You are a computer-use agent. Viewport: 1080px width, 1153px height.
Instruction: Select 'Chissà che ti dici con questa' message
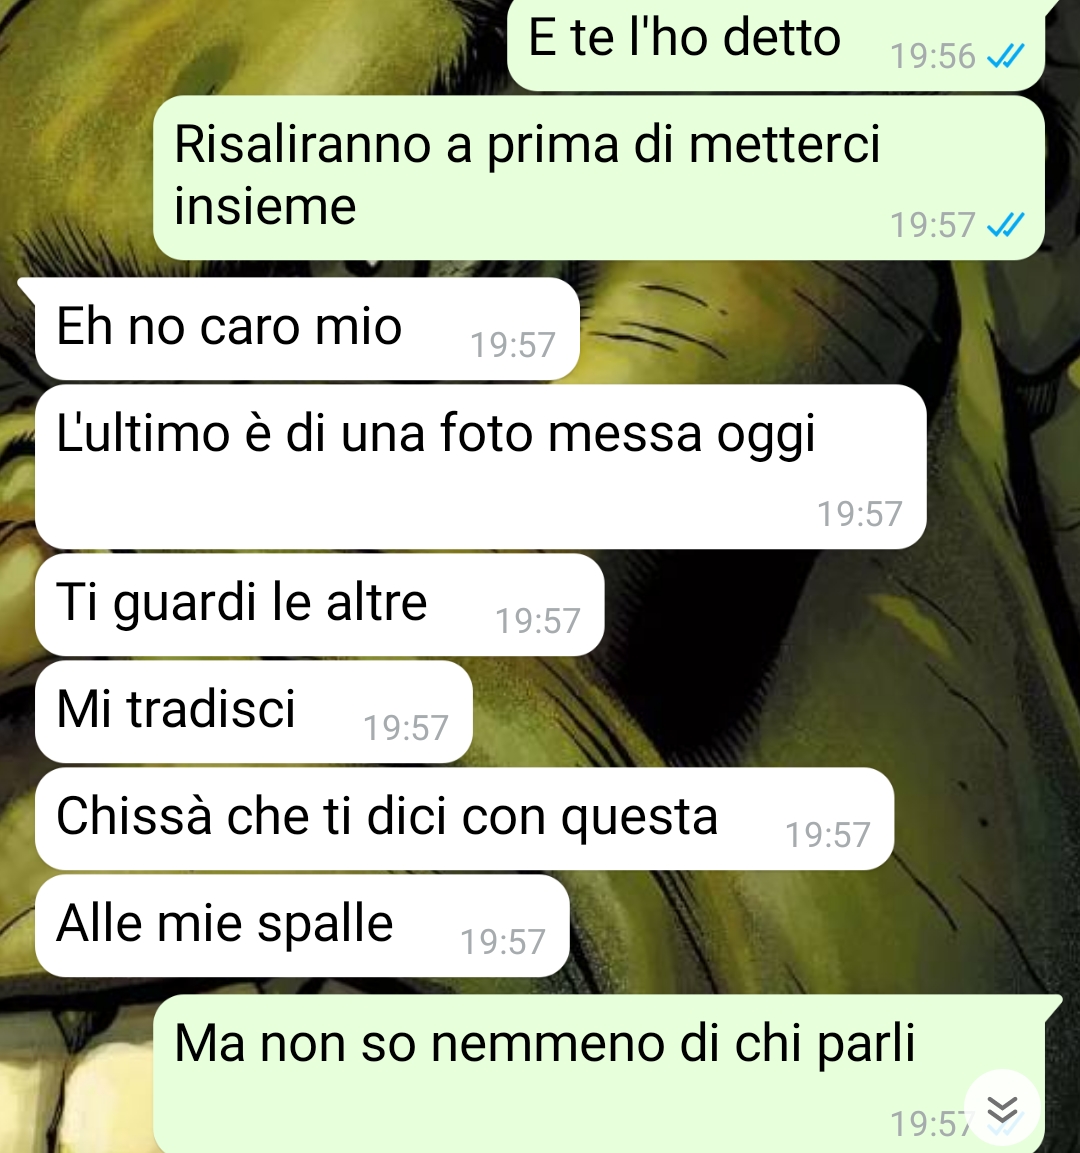pyautogui.click(x=464, y=818)
